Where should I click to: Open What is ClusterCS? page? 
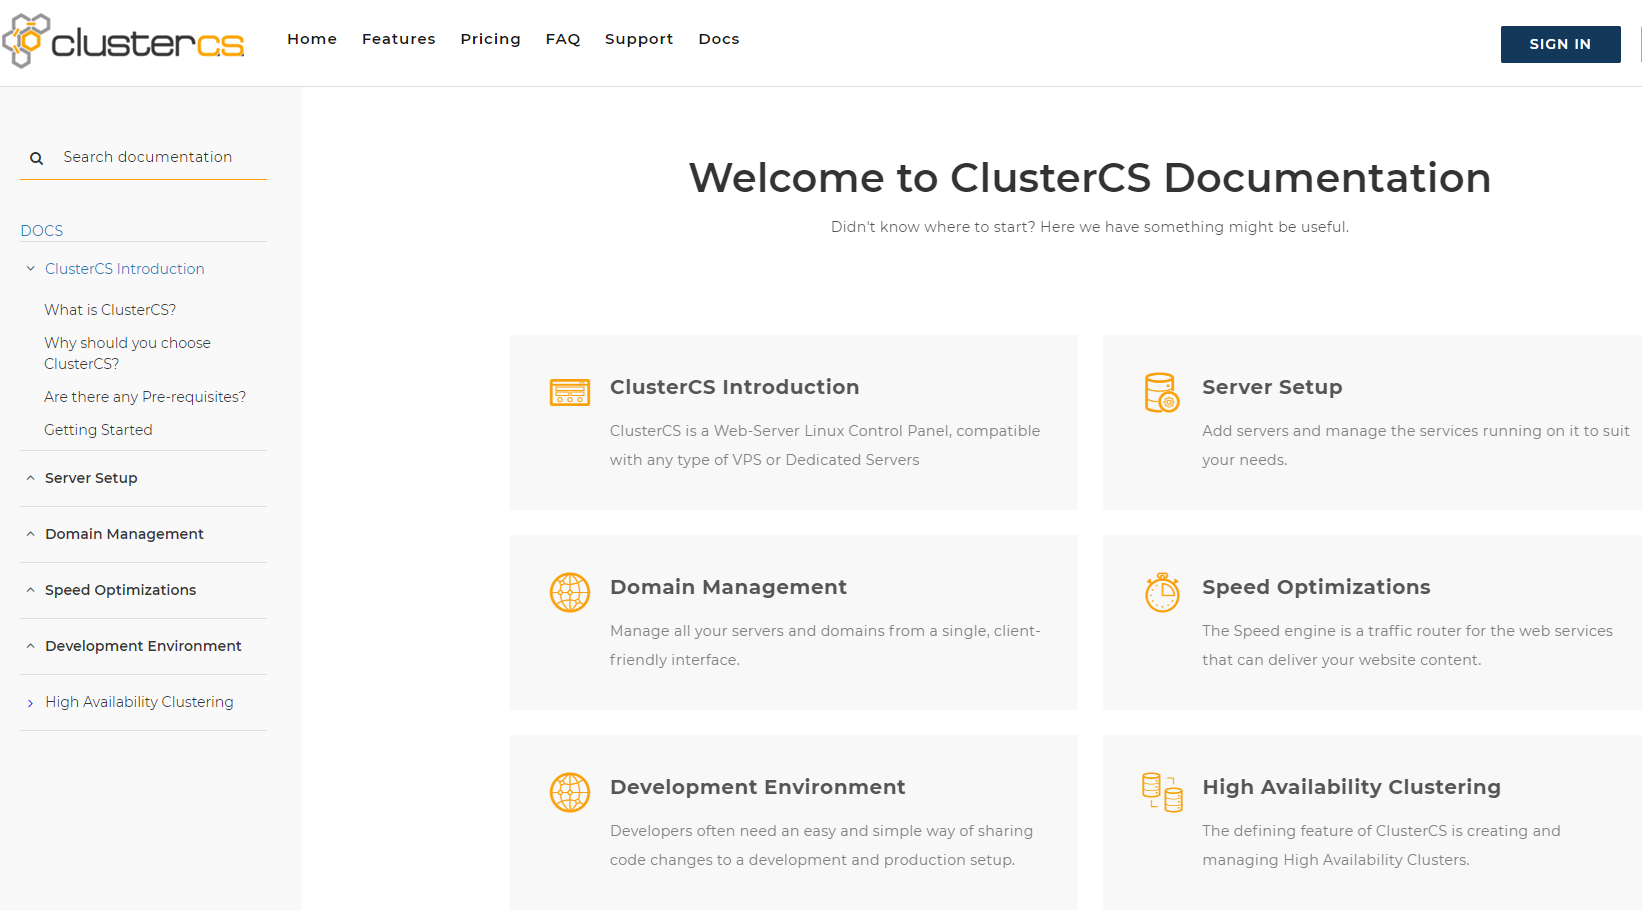[x=110, y=310]
